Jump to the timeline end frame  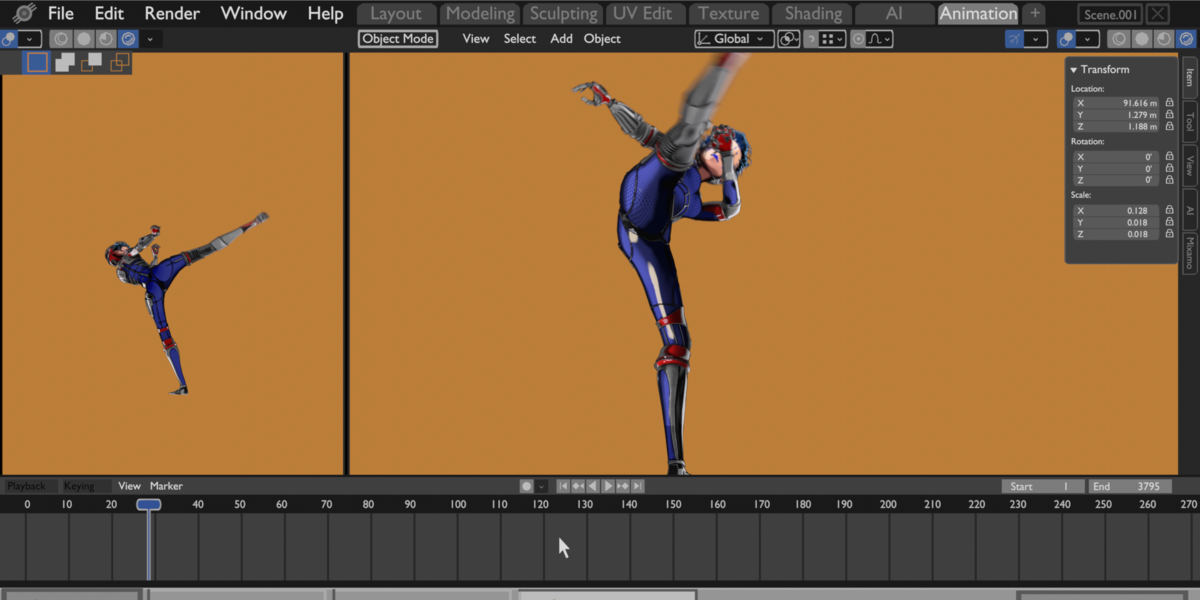(x=638, y=486)
